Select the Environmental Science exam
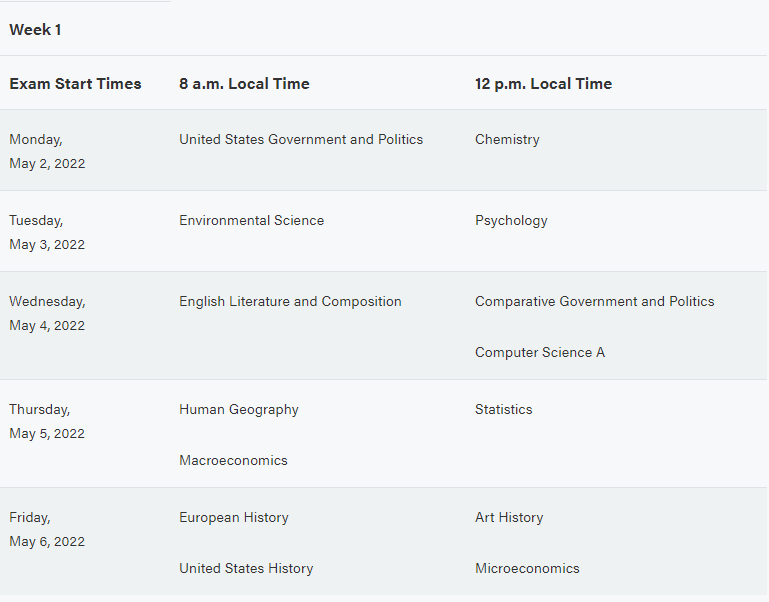 click(252, 220)
